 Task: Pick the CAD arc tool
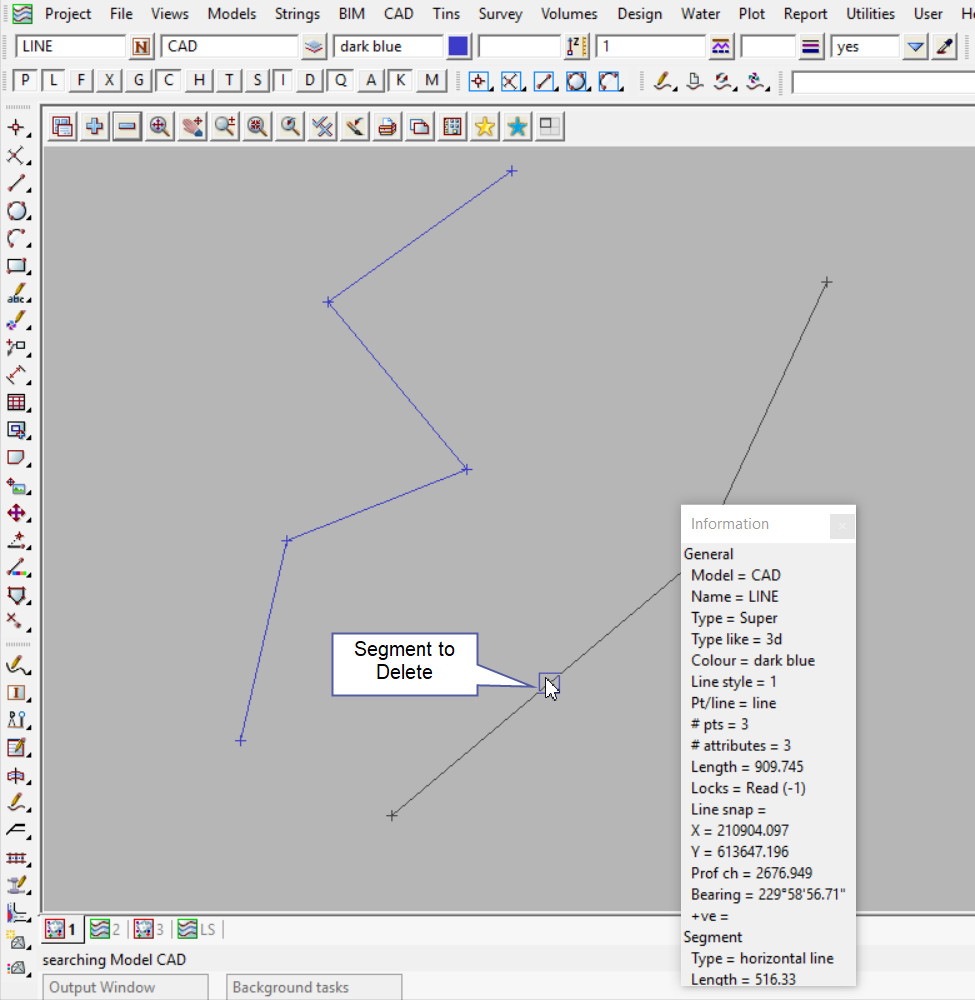point(16,239)
